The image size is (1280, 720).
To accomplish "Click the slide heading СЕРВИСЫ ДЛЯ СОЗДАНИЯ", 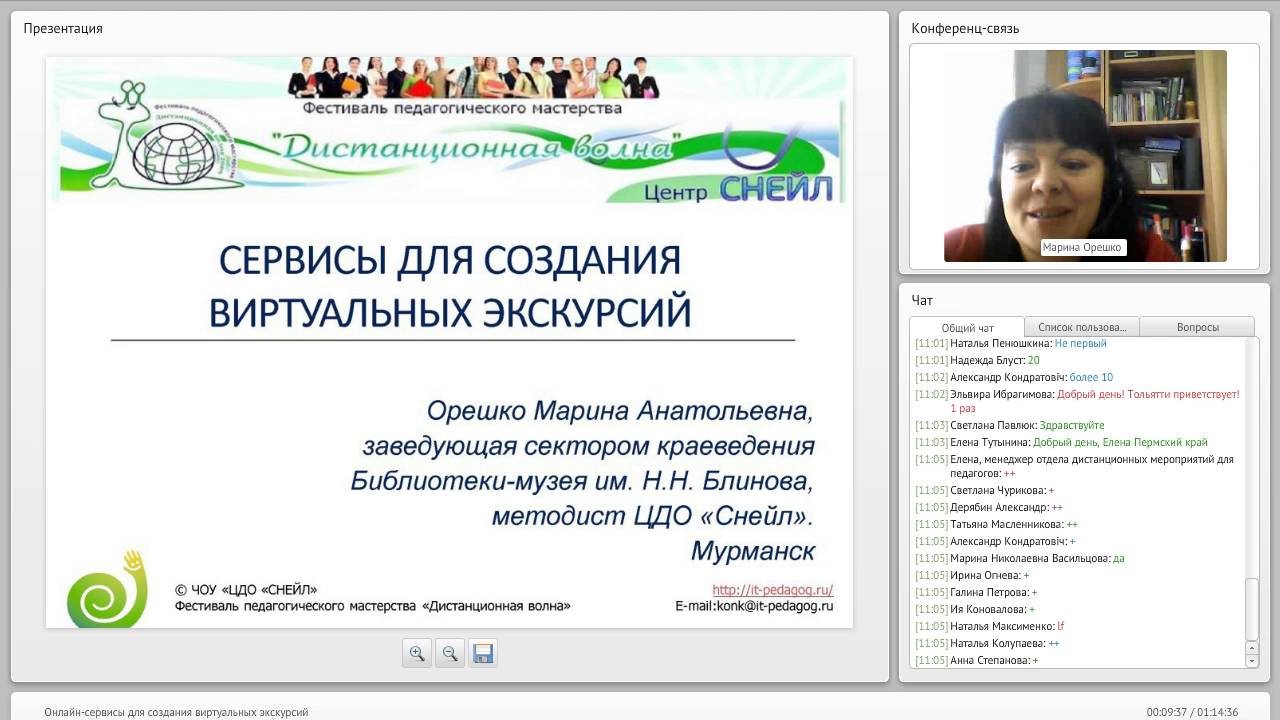I will 450,261.
